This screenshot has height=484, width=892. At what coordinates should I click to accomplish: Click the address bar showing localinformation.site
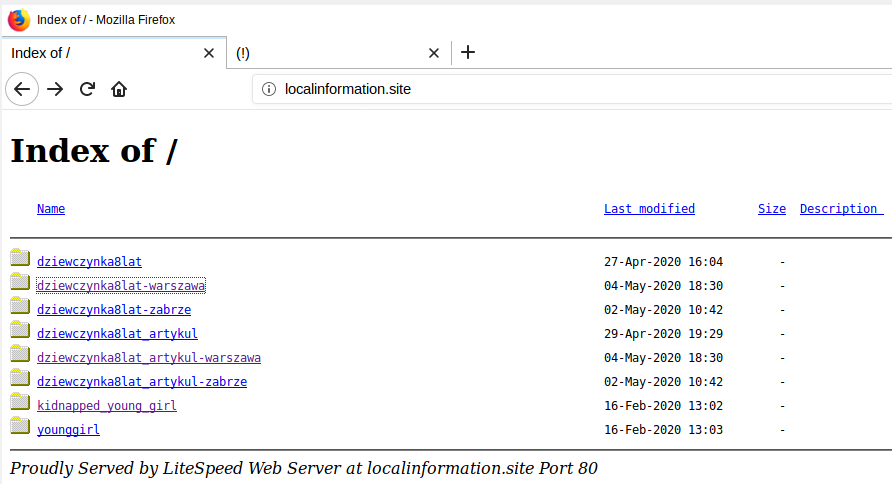click(x=560, y=89)
